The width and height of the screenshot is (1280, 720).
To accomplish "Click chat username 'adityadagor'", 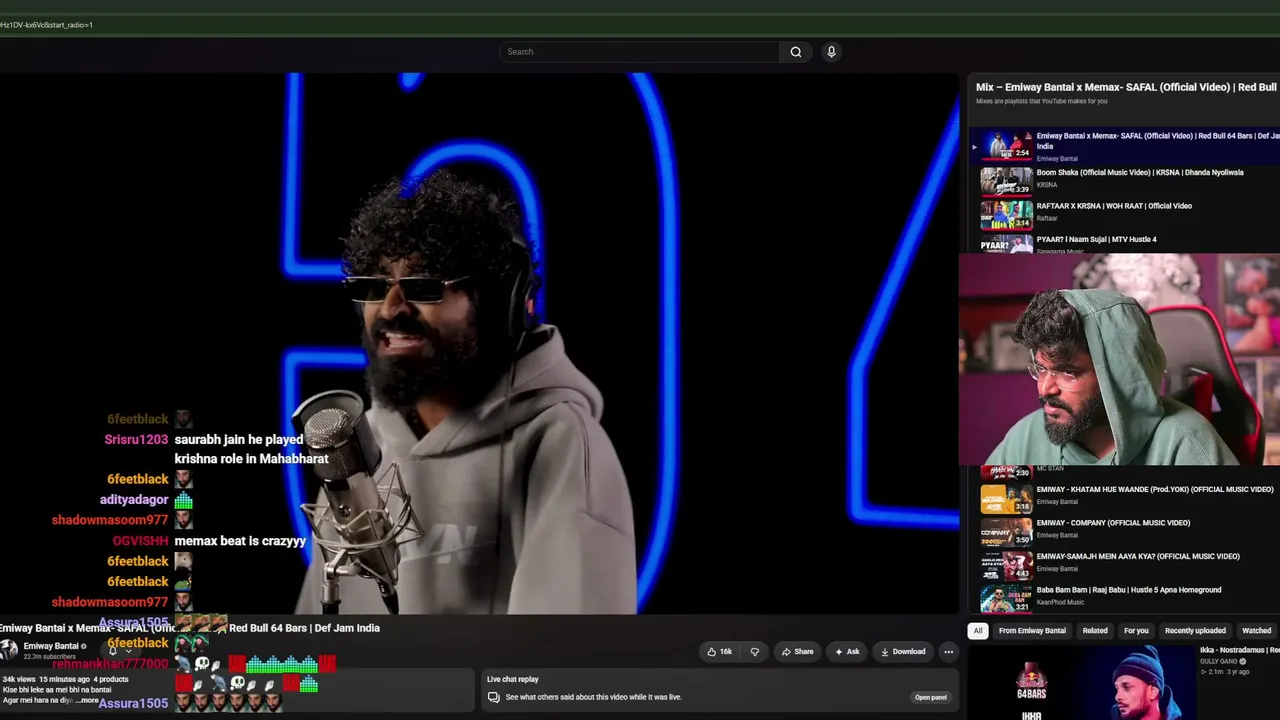I will 134,500.
